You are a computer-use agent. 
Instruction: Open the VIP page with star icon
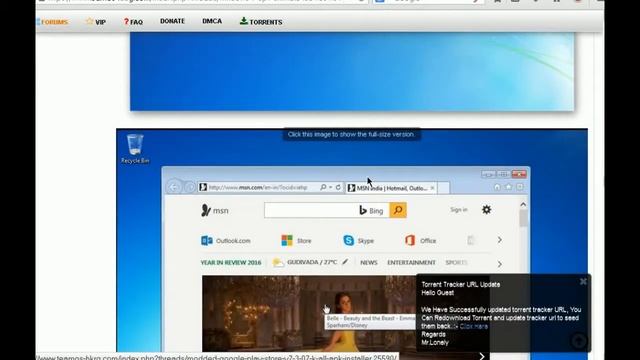point(96,22)
